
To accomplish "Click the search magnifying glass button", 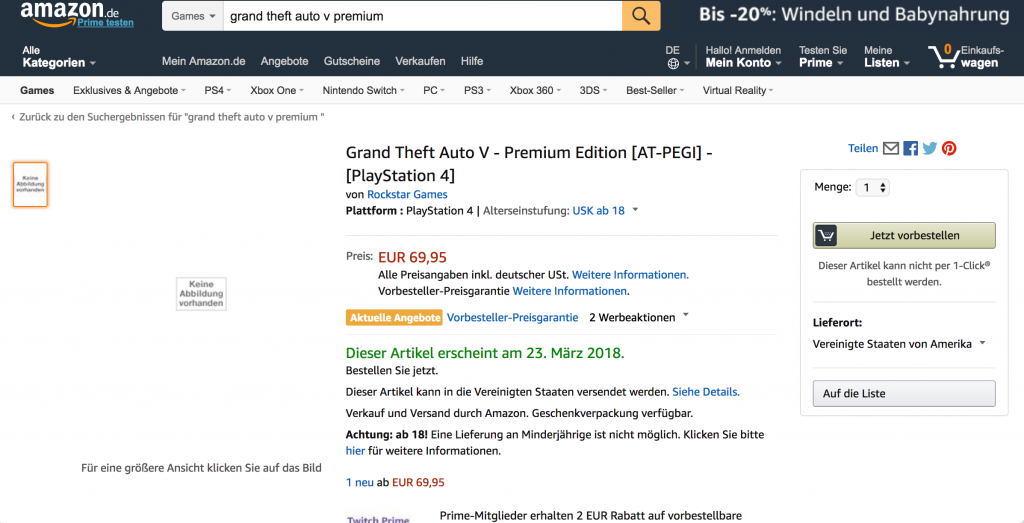I will [x=641, y=16].
